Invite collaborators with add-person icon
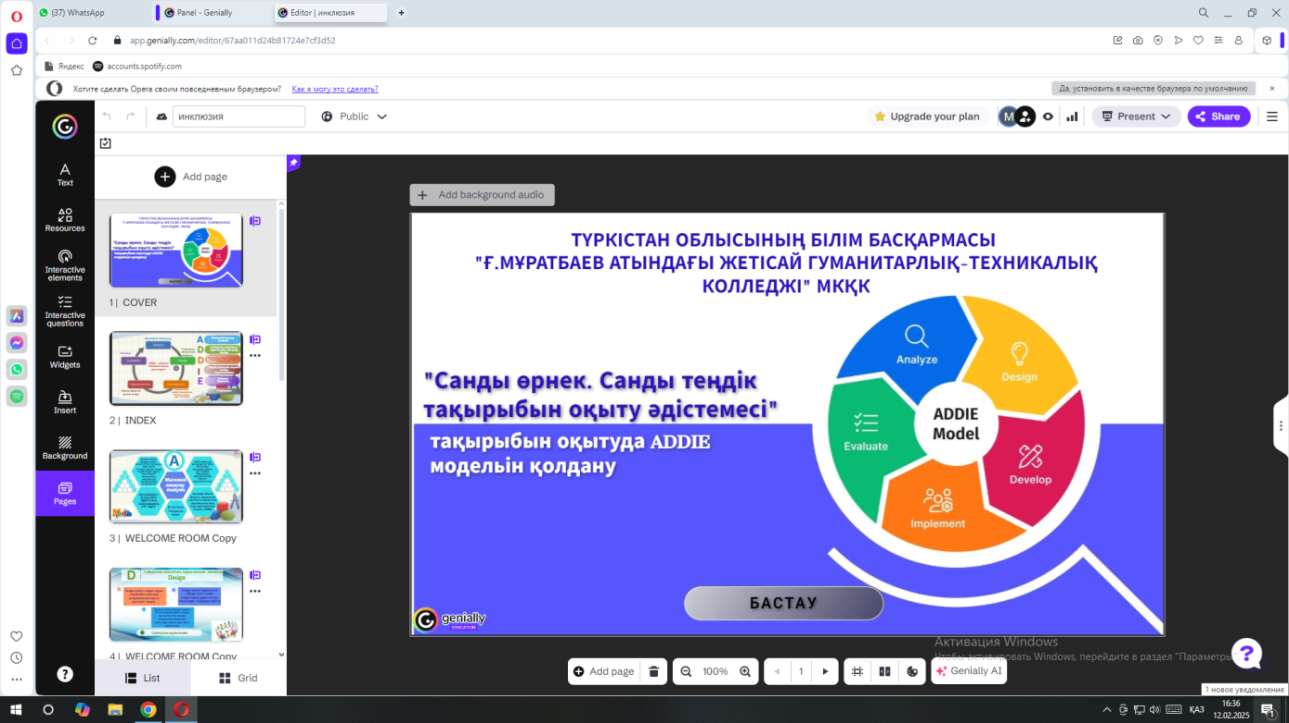The image size is (1289, 723). click(x=1025, y=117)
